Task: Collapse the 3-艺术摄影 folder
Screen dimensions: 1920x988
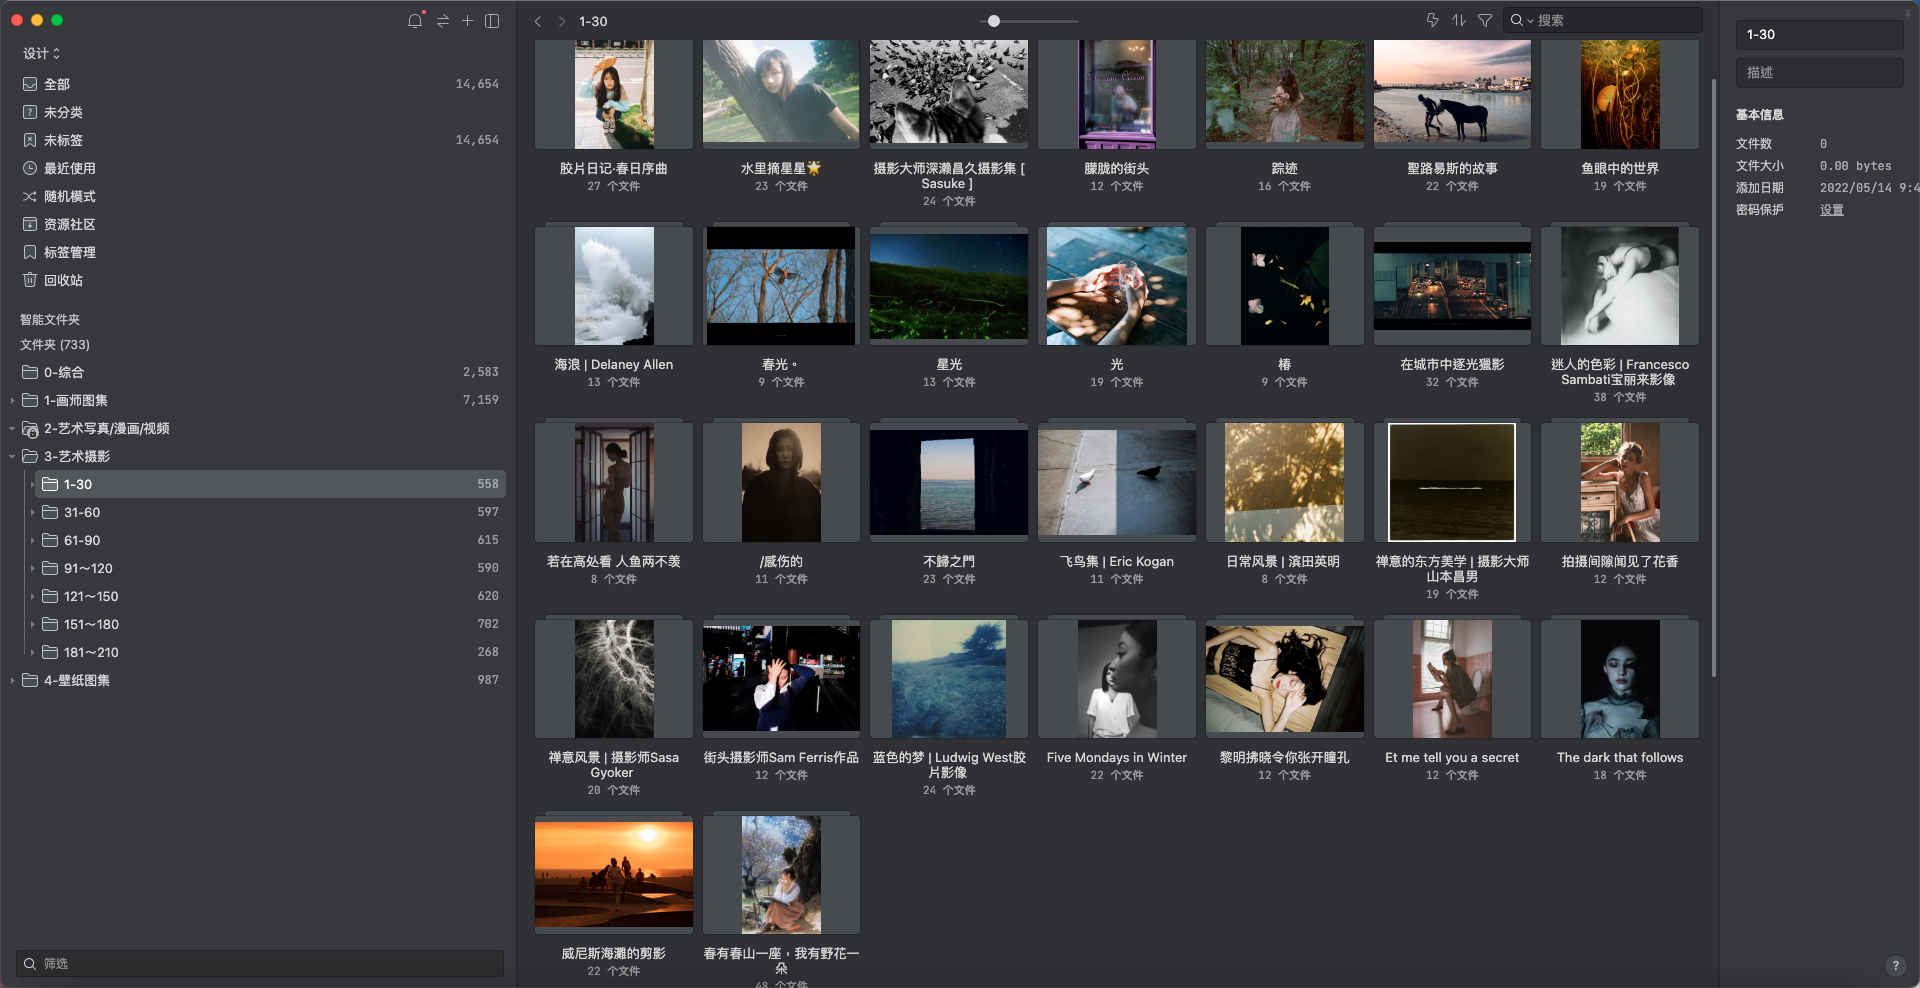Action: pos(12,456)
